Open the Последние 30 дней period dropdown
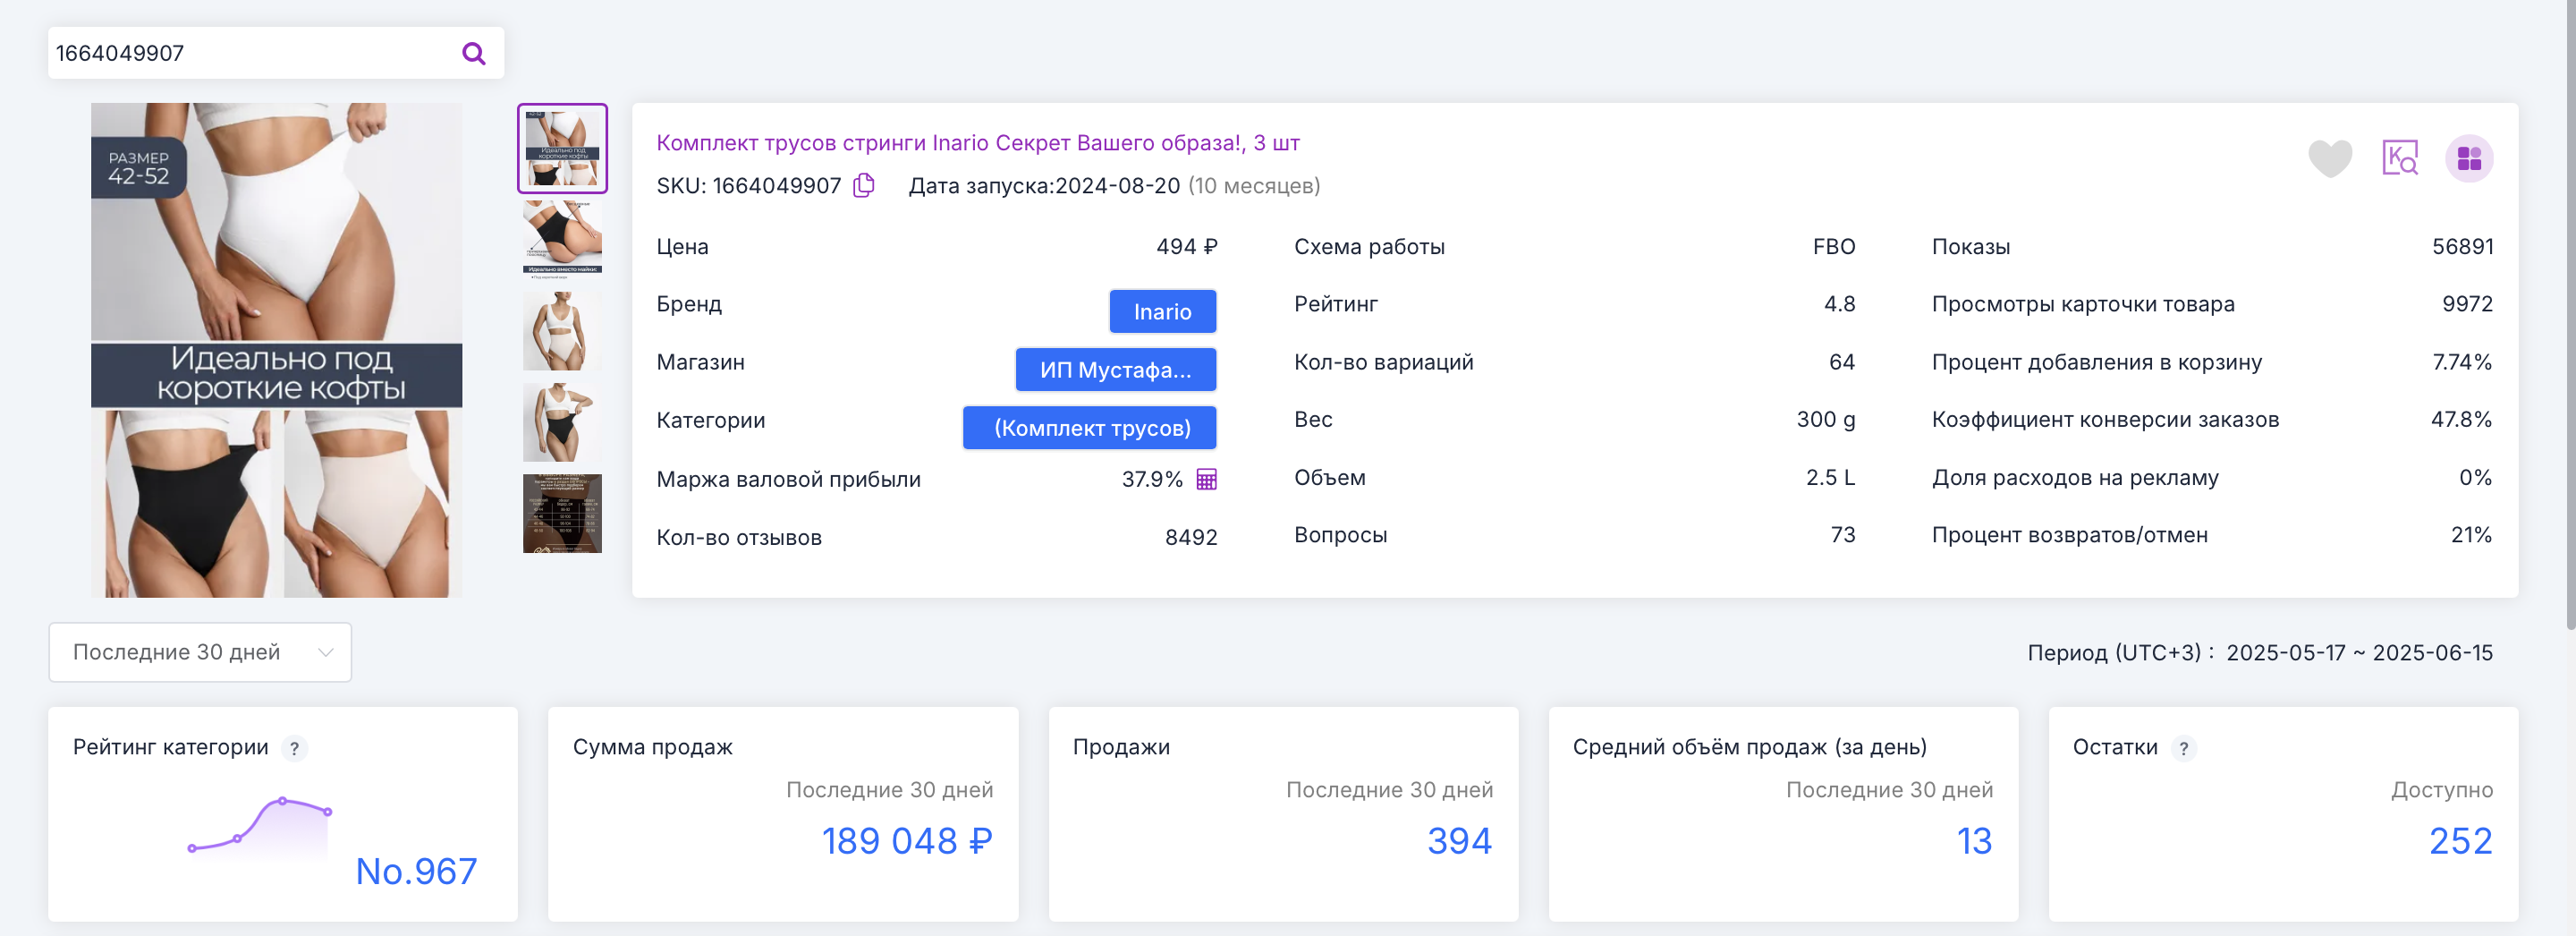The width and height of the screenshot is (2576, 936). (x=200, y=652)
